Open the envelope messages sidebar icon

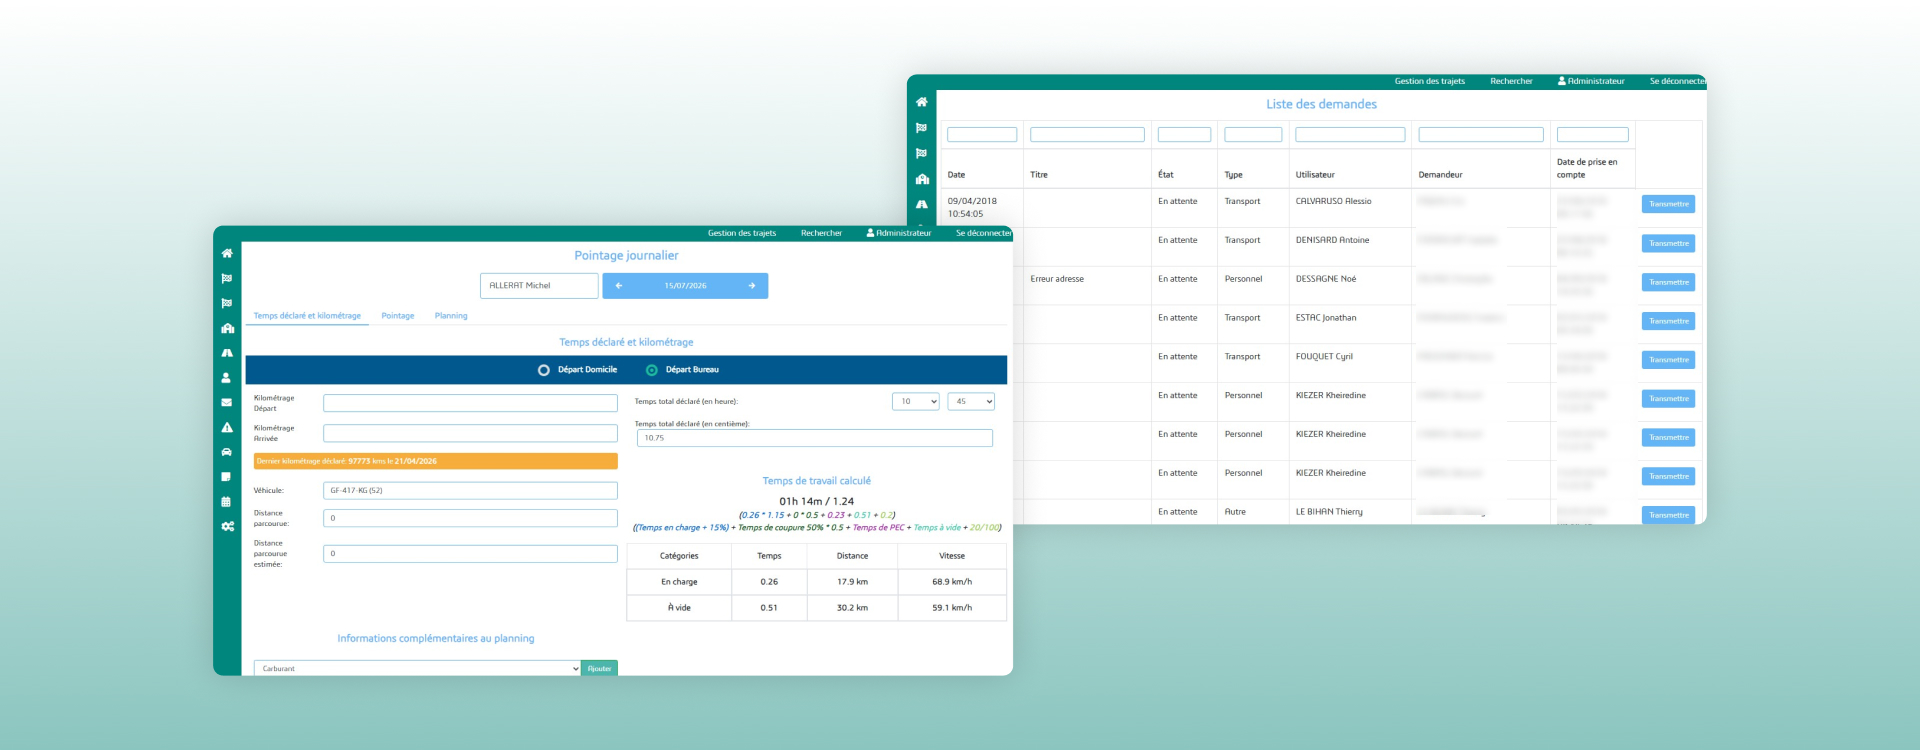[226, 403]
